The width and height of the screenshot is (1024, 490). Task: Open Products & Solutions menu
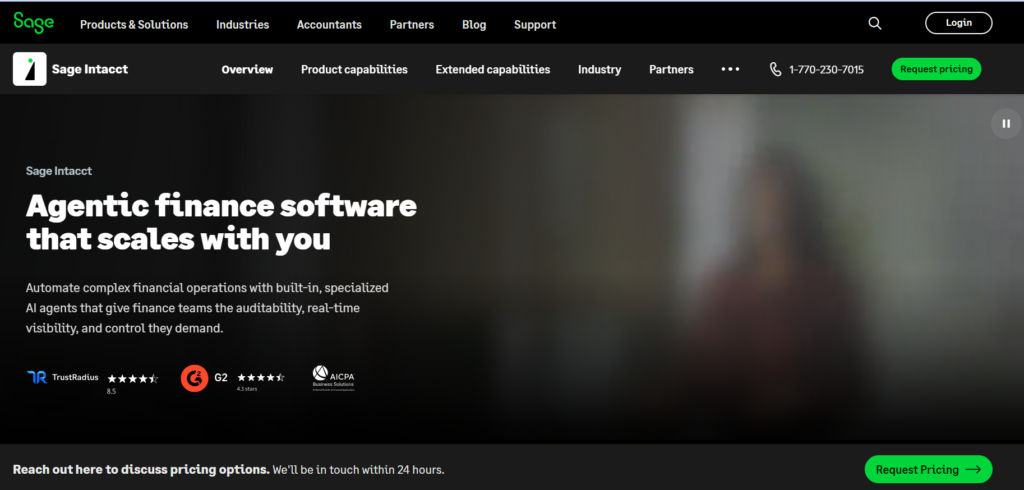point(134,24)
